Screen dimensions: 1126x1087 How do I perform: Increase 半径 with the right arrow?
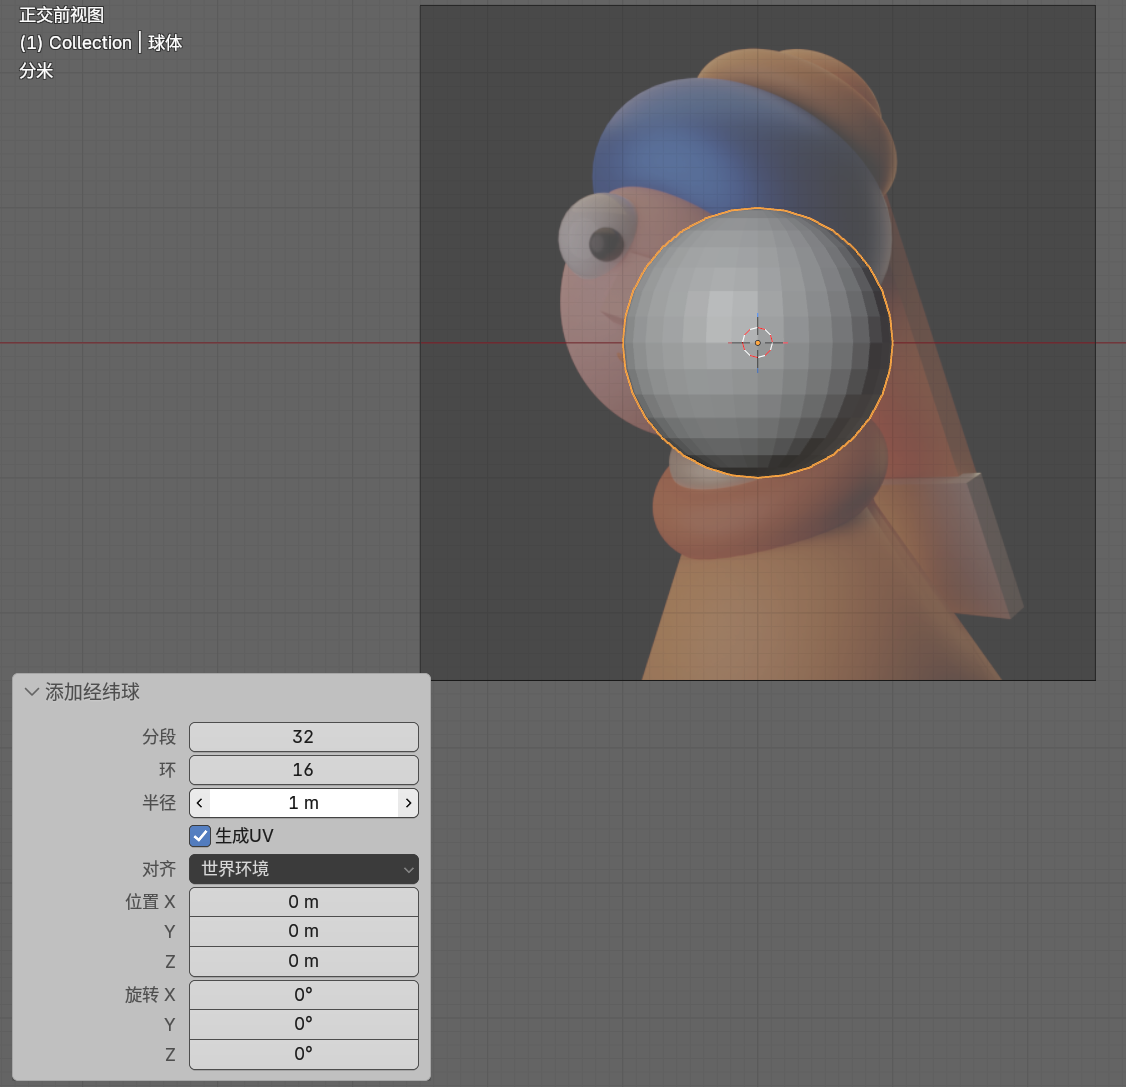coord(408,803)
